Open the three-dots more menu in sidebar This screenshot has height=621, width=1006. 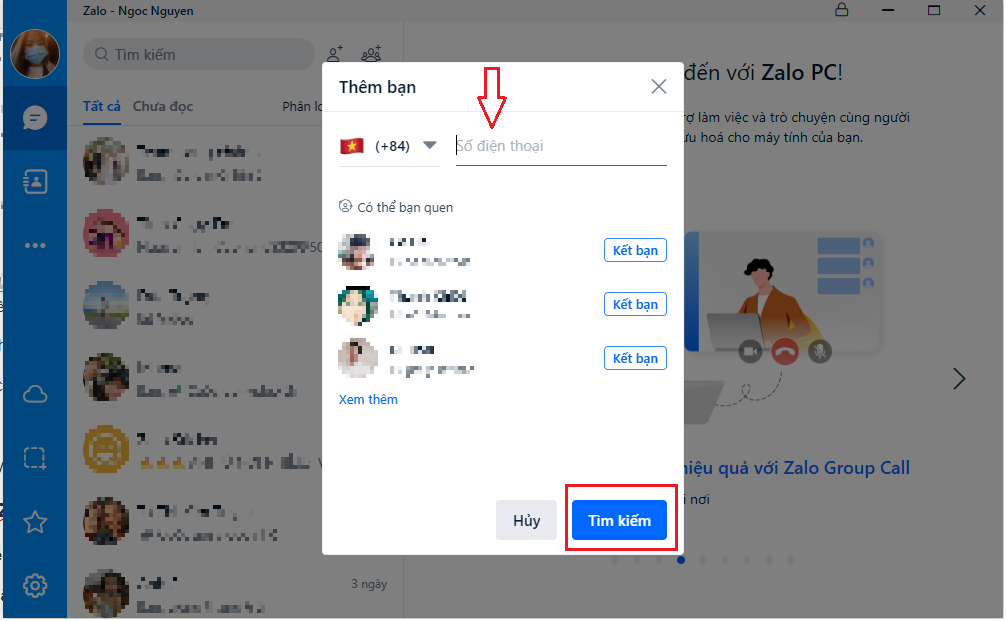(x=35, y=245)
